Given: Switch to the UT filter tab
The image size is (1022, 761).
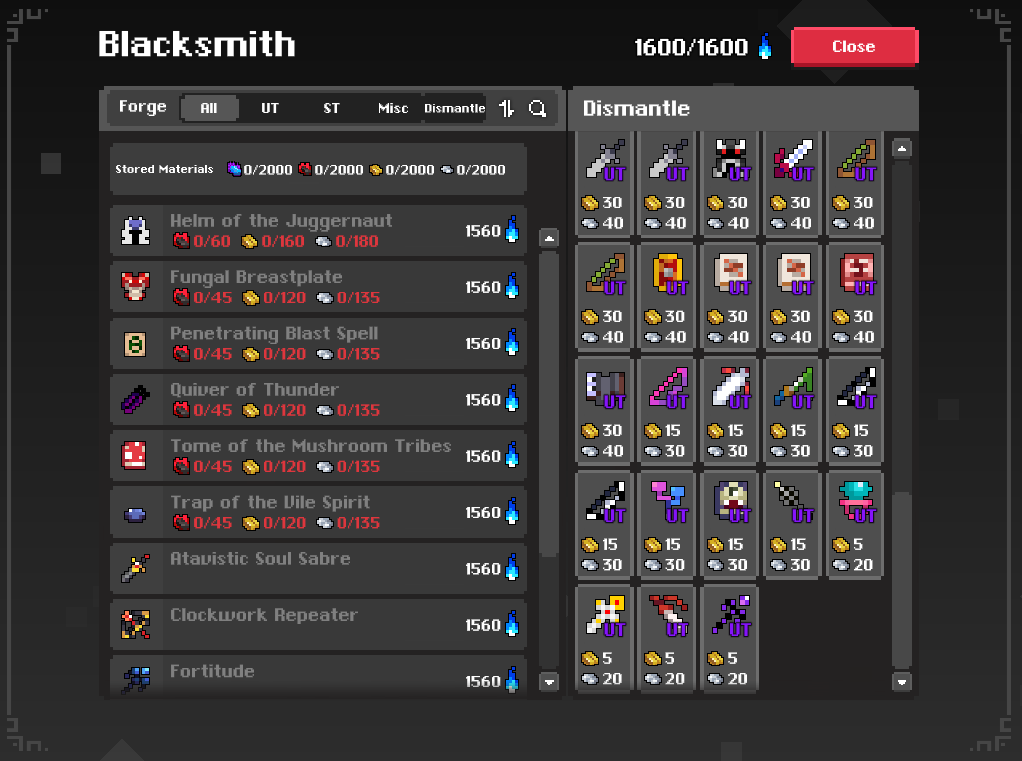Looking at the screenshot, I should pyautogui.click(x=270, y=108).
